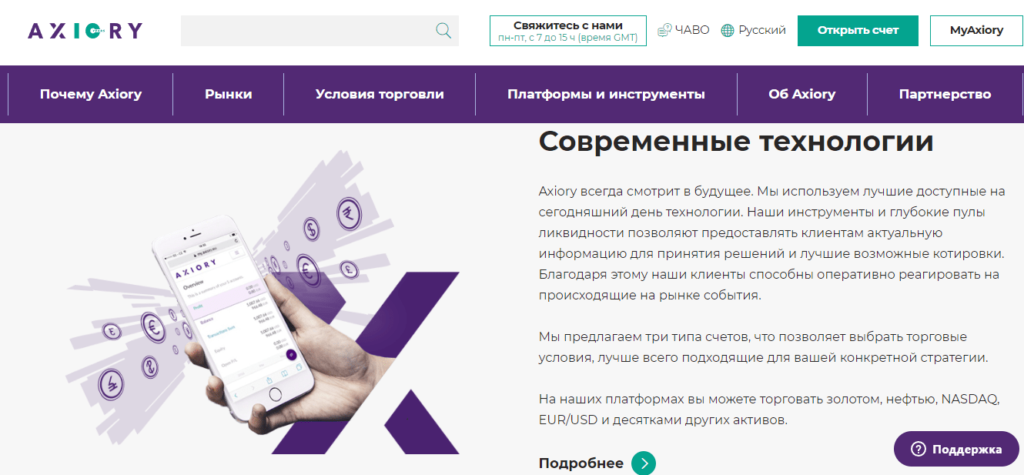Go to the Партнерство section
The height and width of the screenshot is (475, 1024).
(x=945, y=94)
